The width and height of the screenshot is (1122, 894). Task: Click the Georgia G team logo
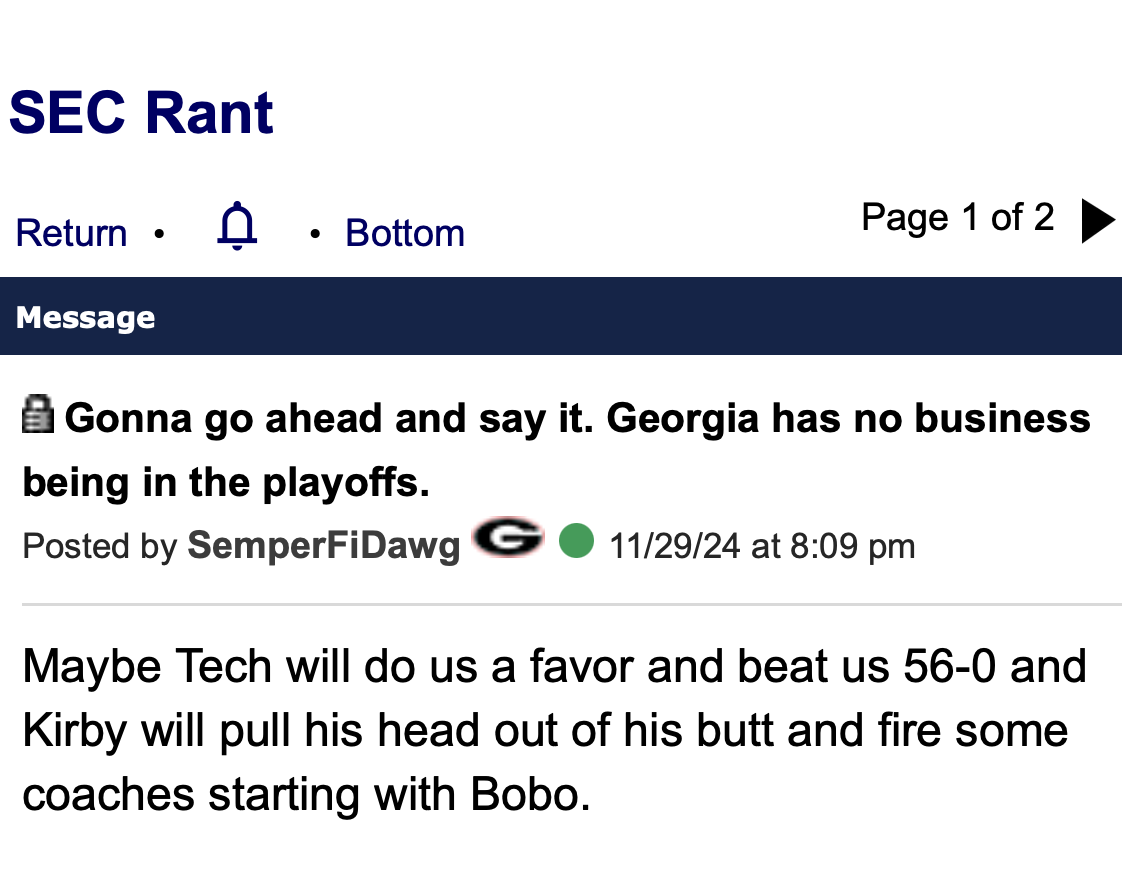tap(507, 541)
